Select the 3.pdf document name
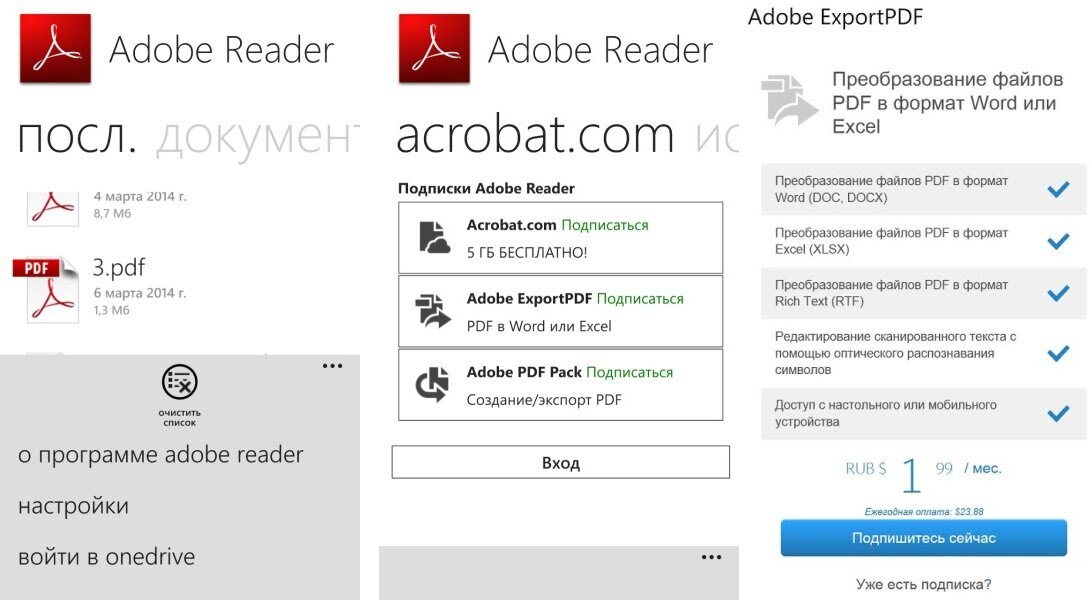This screenshot has height=600, width=1090. click(119, 268)
